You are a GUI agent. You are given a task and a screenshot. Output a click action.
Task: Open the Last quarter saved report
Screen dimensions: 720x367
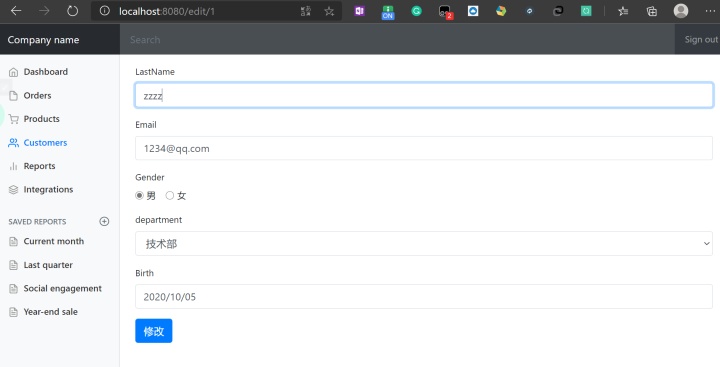[x=48, y=265]
